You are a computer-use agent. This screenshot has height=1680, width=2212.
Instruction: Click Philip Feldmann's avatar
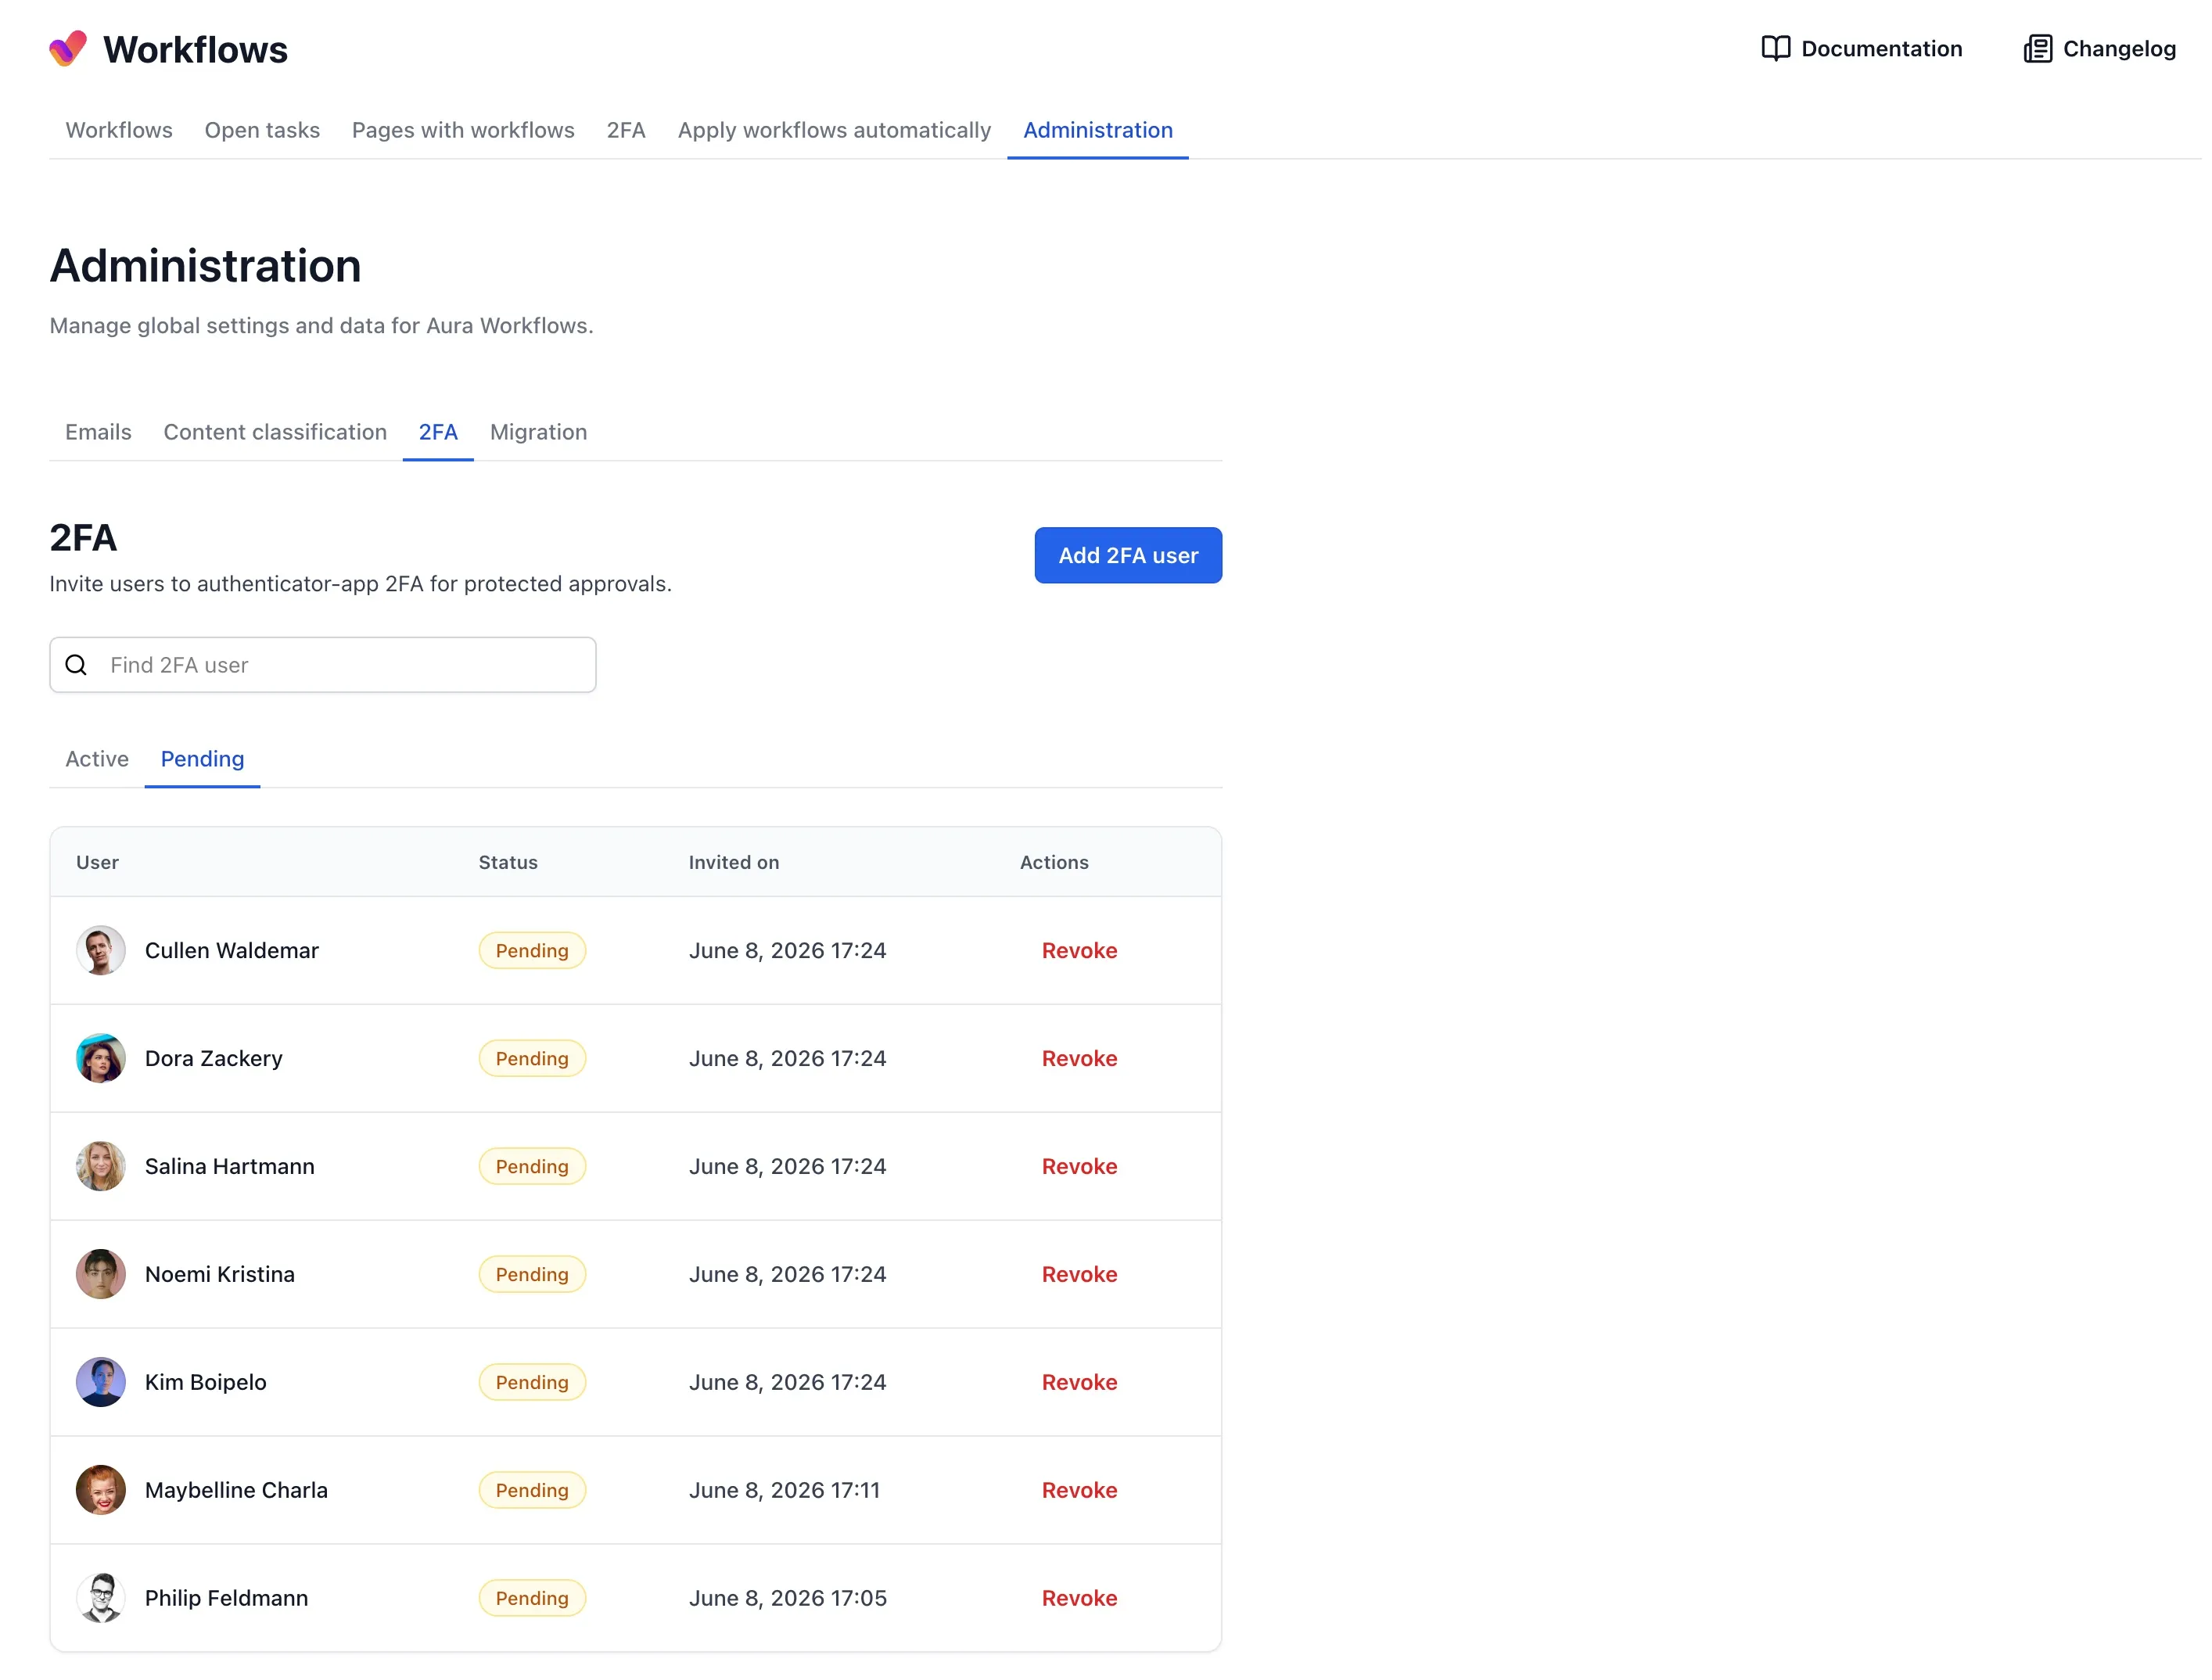[x=101, y=1598]
